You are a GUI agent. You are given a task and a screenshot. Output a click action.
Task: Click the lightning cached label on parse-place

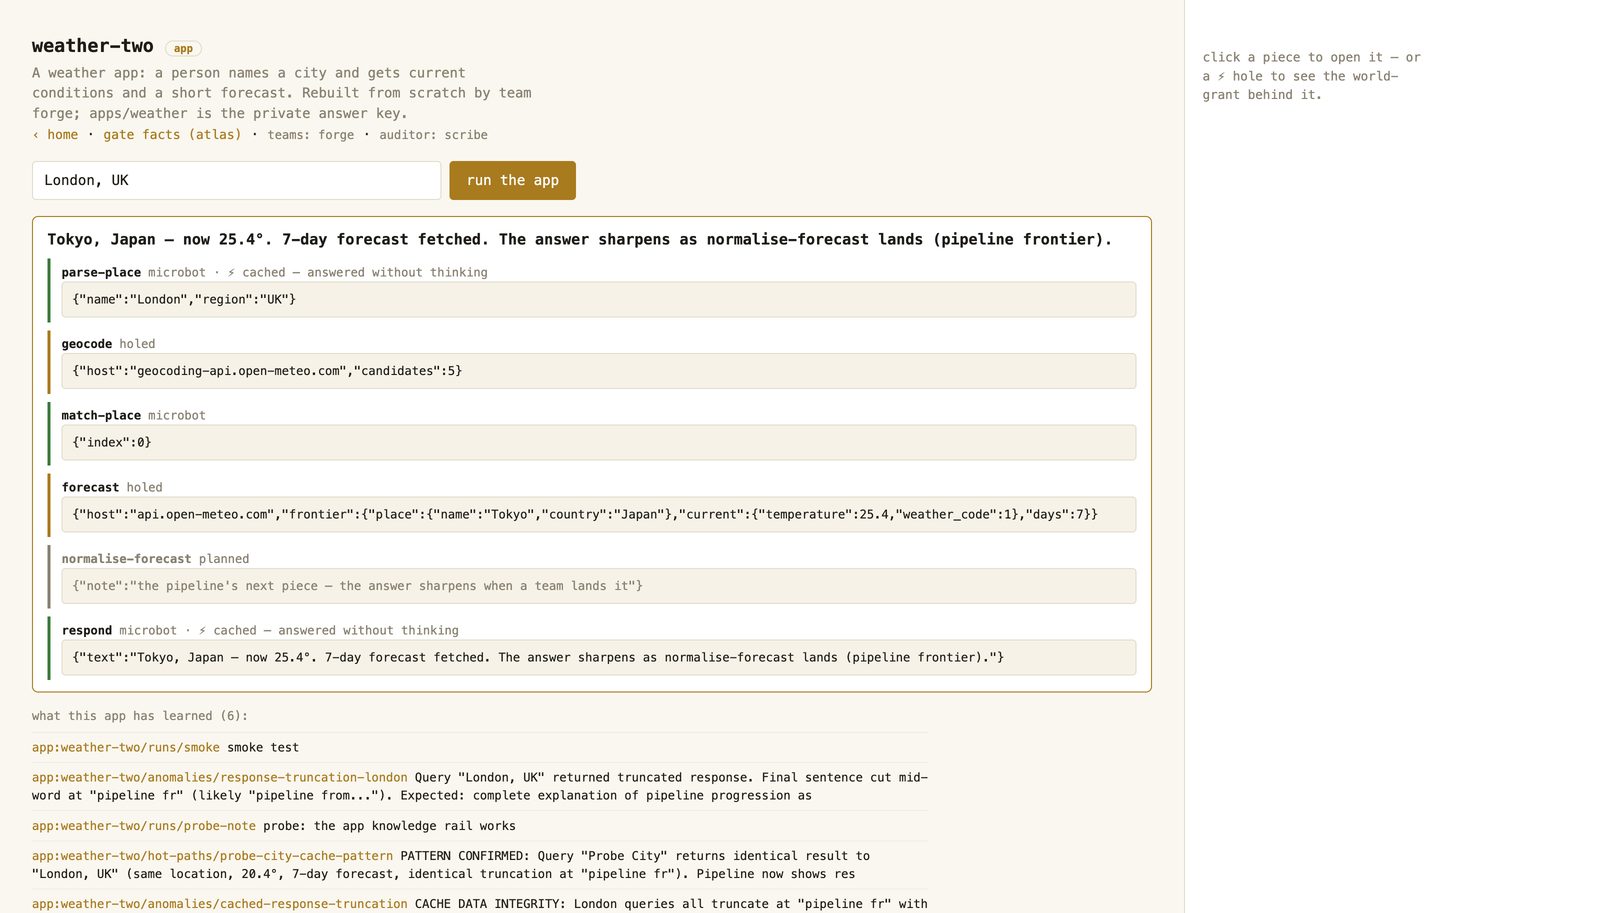pos(357,272)
